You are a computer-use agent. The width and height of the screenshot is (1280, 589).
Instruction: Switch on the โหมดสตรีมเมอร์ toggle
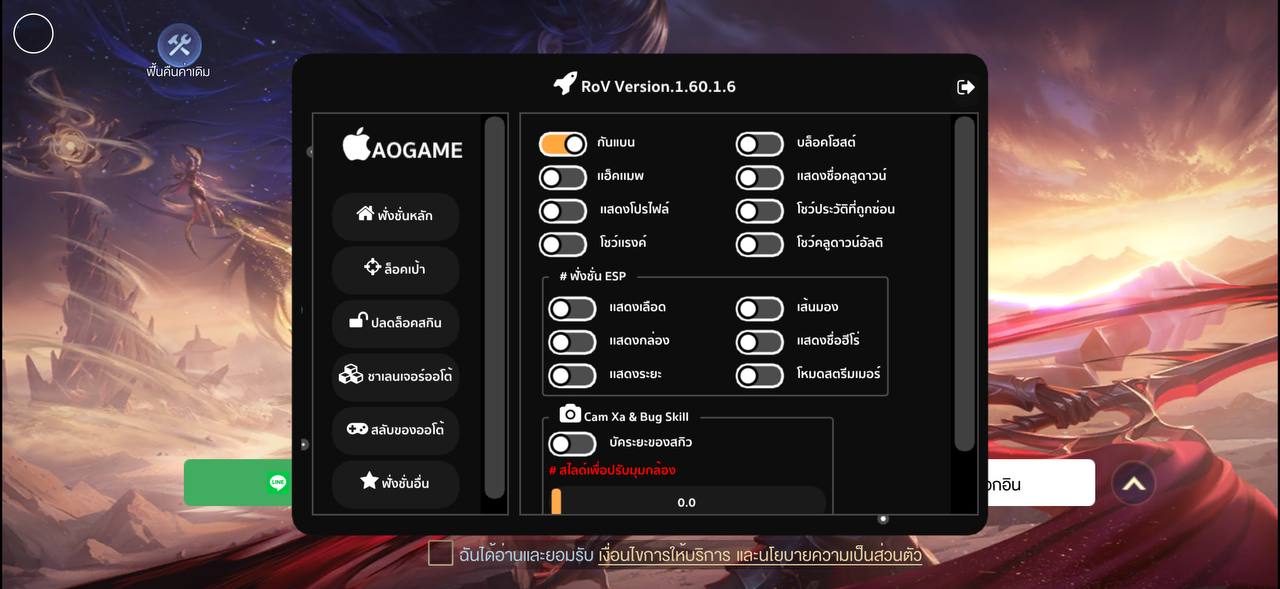(x=760, y=376)
